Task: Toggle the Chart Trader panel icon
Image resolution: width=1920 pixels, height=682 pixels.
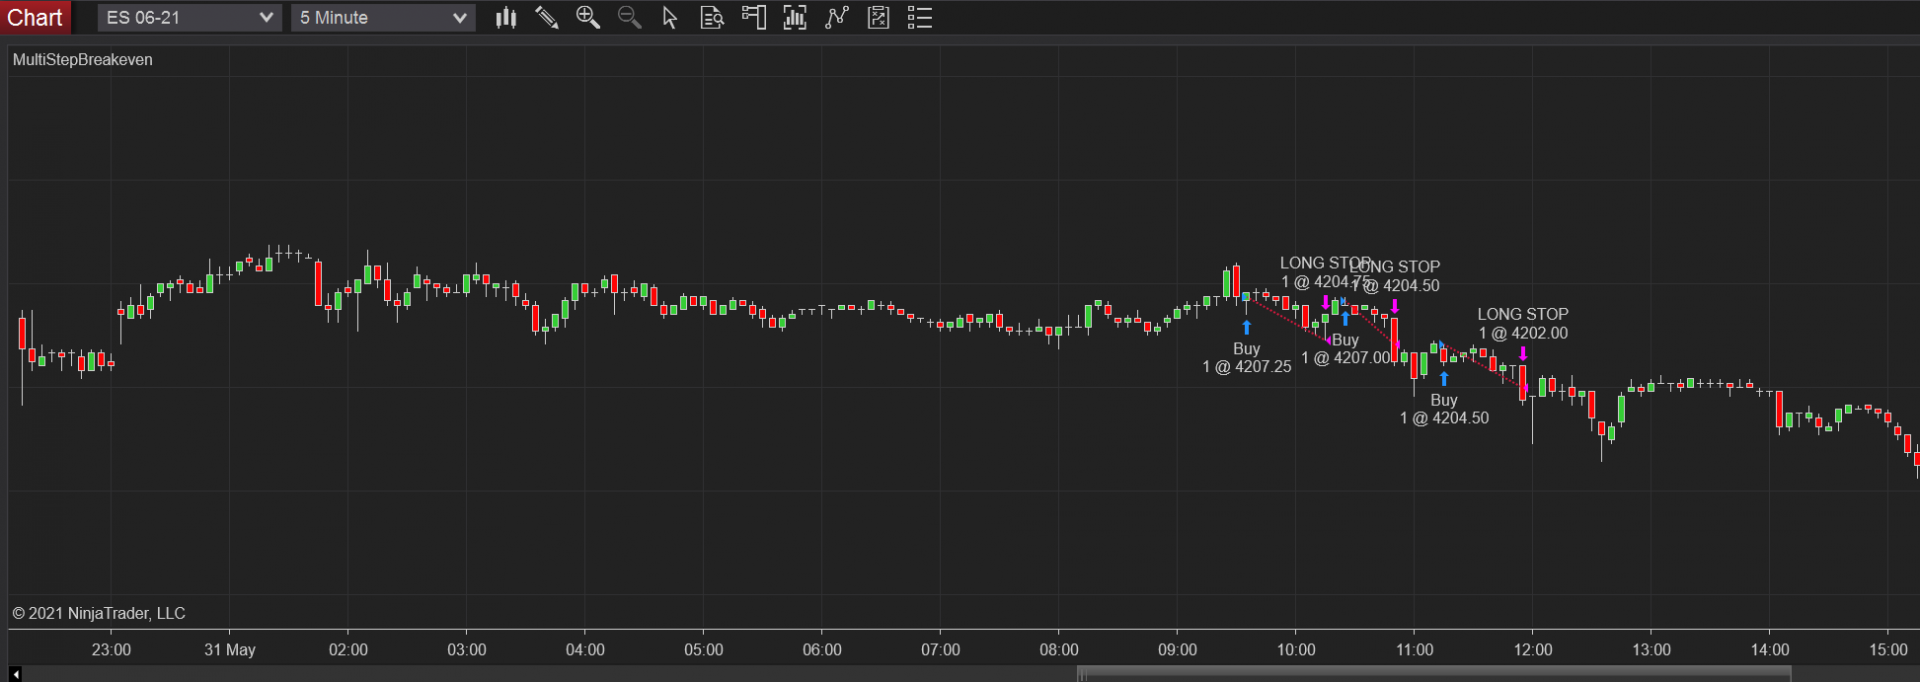Action: point(753,17)
